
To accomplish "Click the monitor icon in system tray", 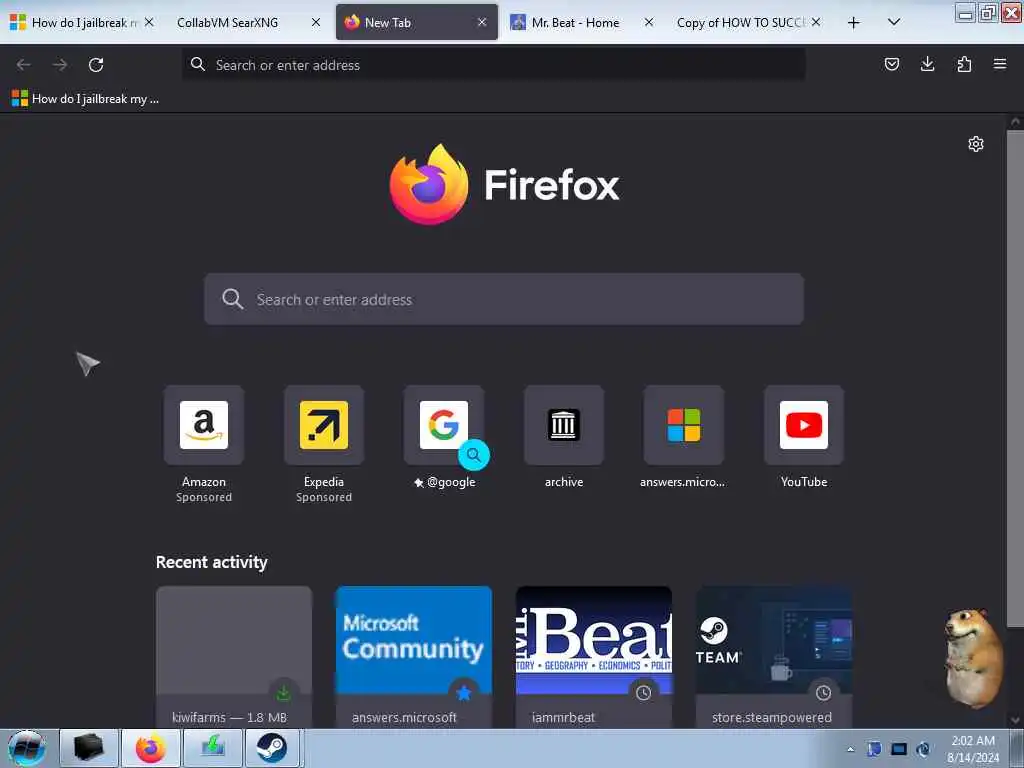I will 899,750.
